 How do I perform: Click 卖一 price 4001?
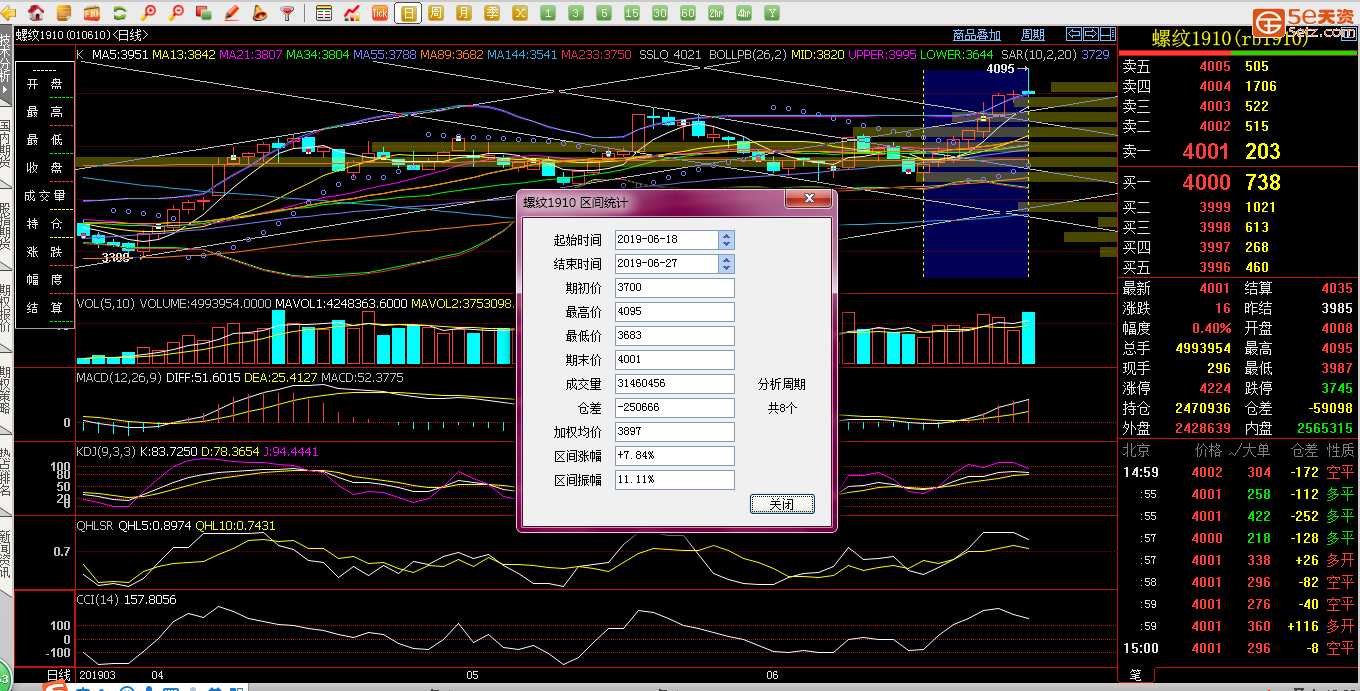click(1206, 152)
